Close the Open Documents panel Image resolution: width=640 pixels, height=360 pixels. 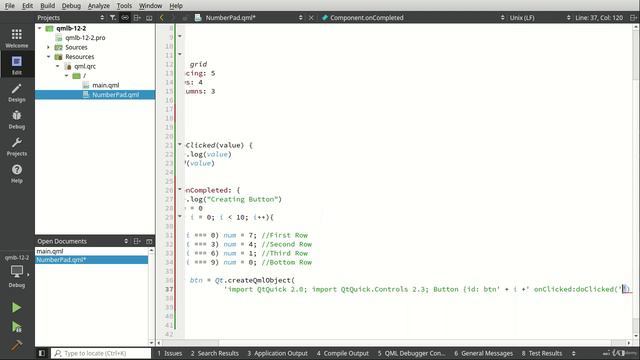click(149, 241)
